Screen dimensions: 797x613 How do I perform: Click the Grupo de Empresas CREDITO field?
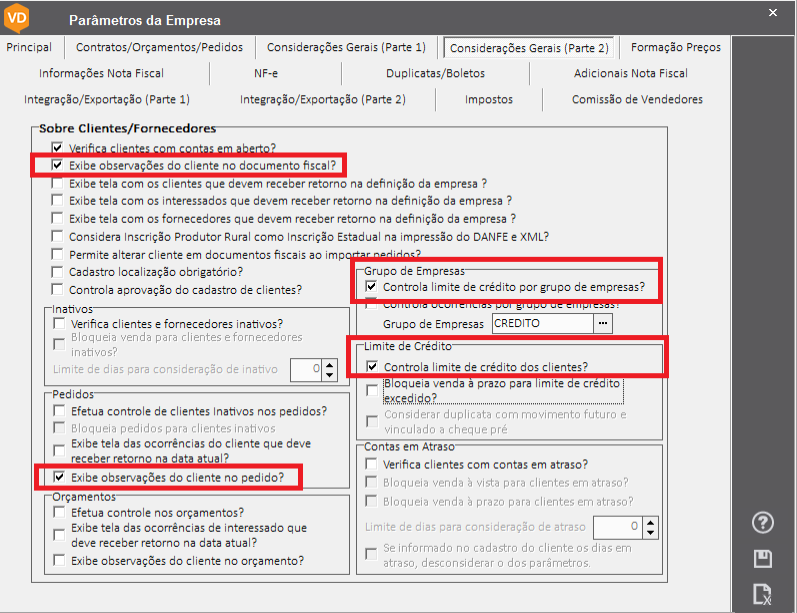542,323
